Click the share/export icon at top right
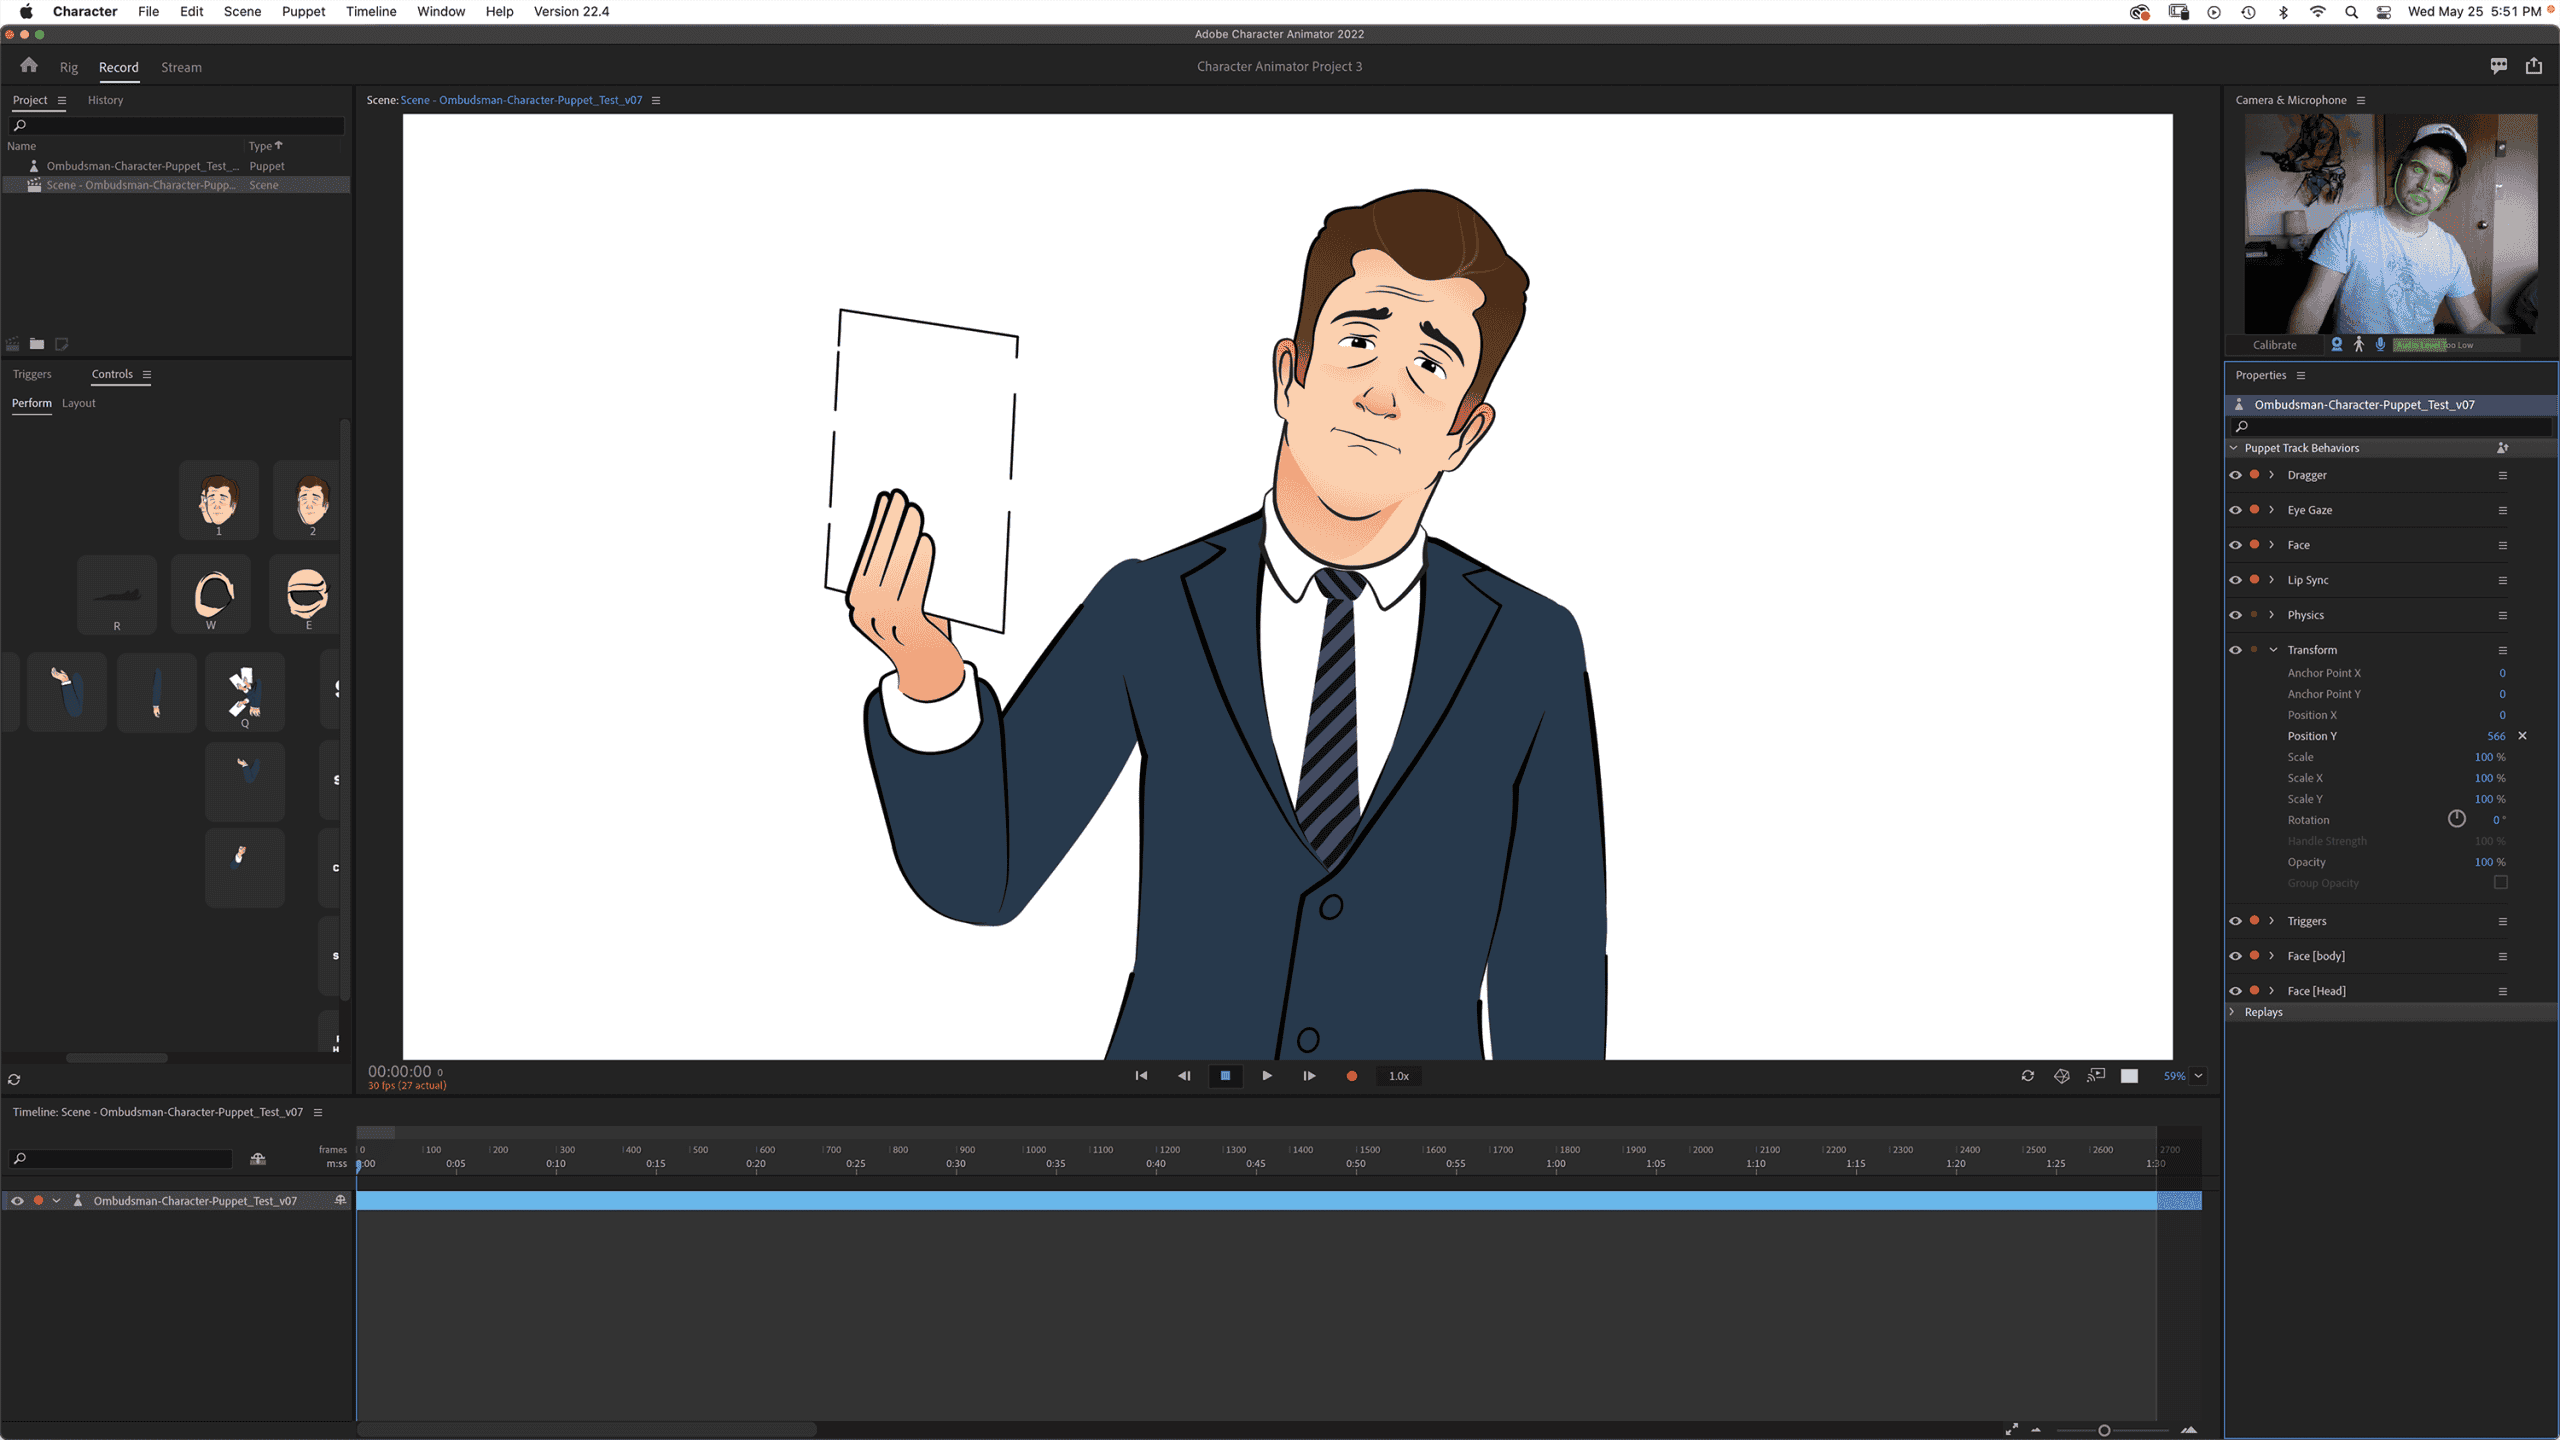The height and width of the screenshot is (1440, 2560). [x=2533, y=66]
